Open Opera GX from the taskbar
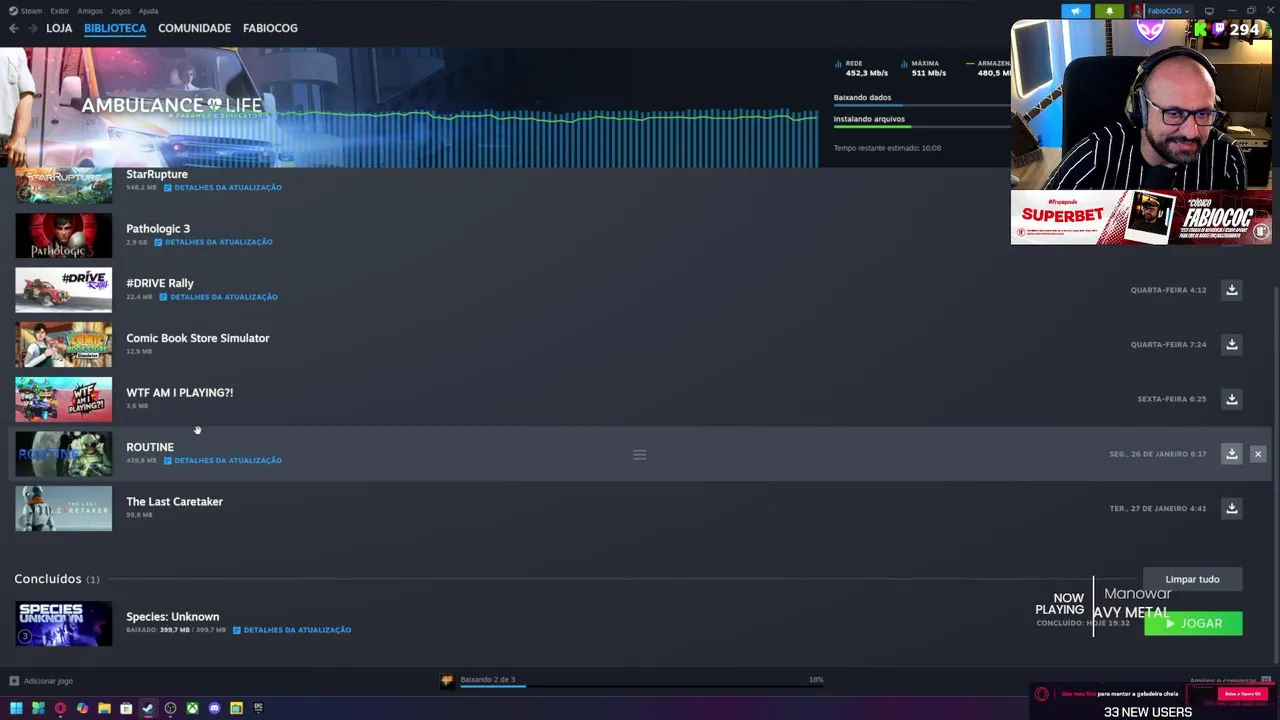Screen dimensions: 1280x720 click(x=60, y=708)
